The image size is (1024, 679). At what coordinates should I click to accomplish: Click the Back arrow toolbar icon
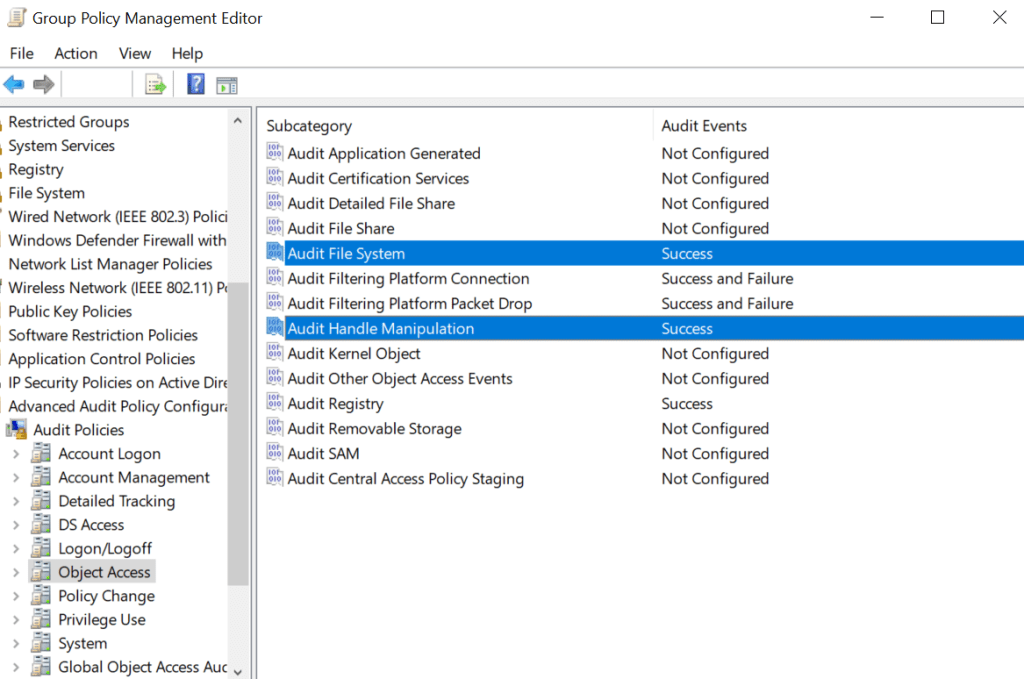pyautogui.click(x=14, y=84)
